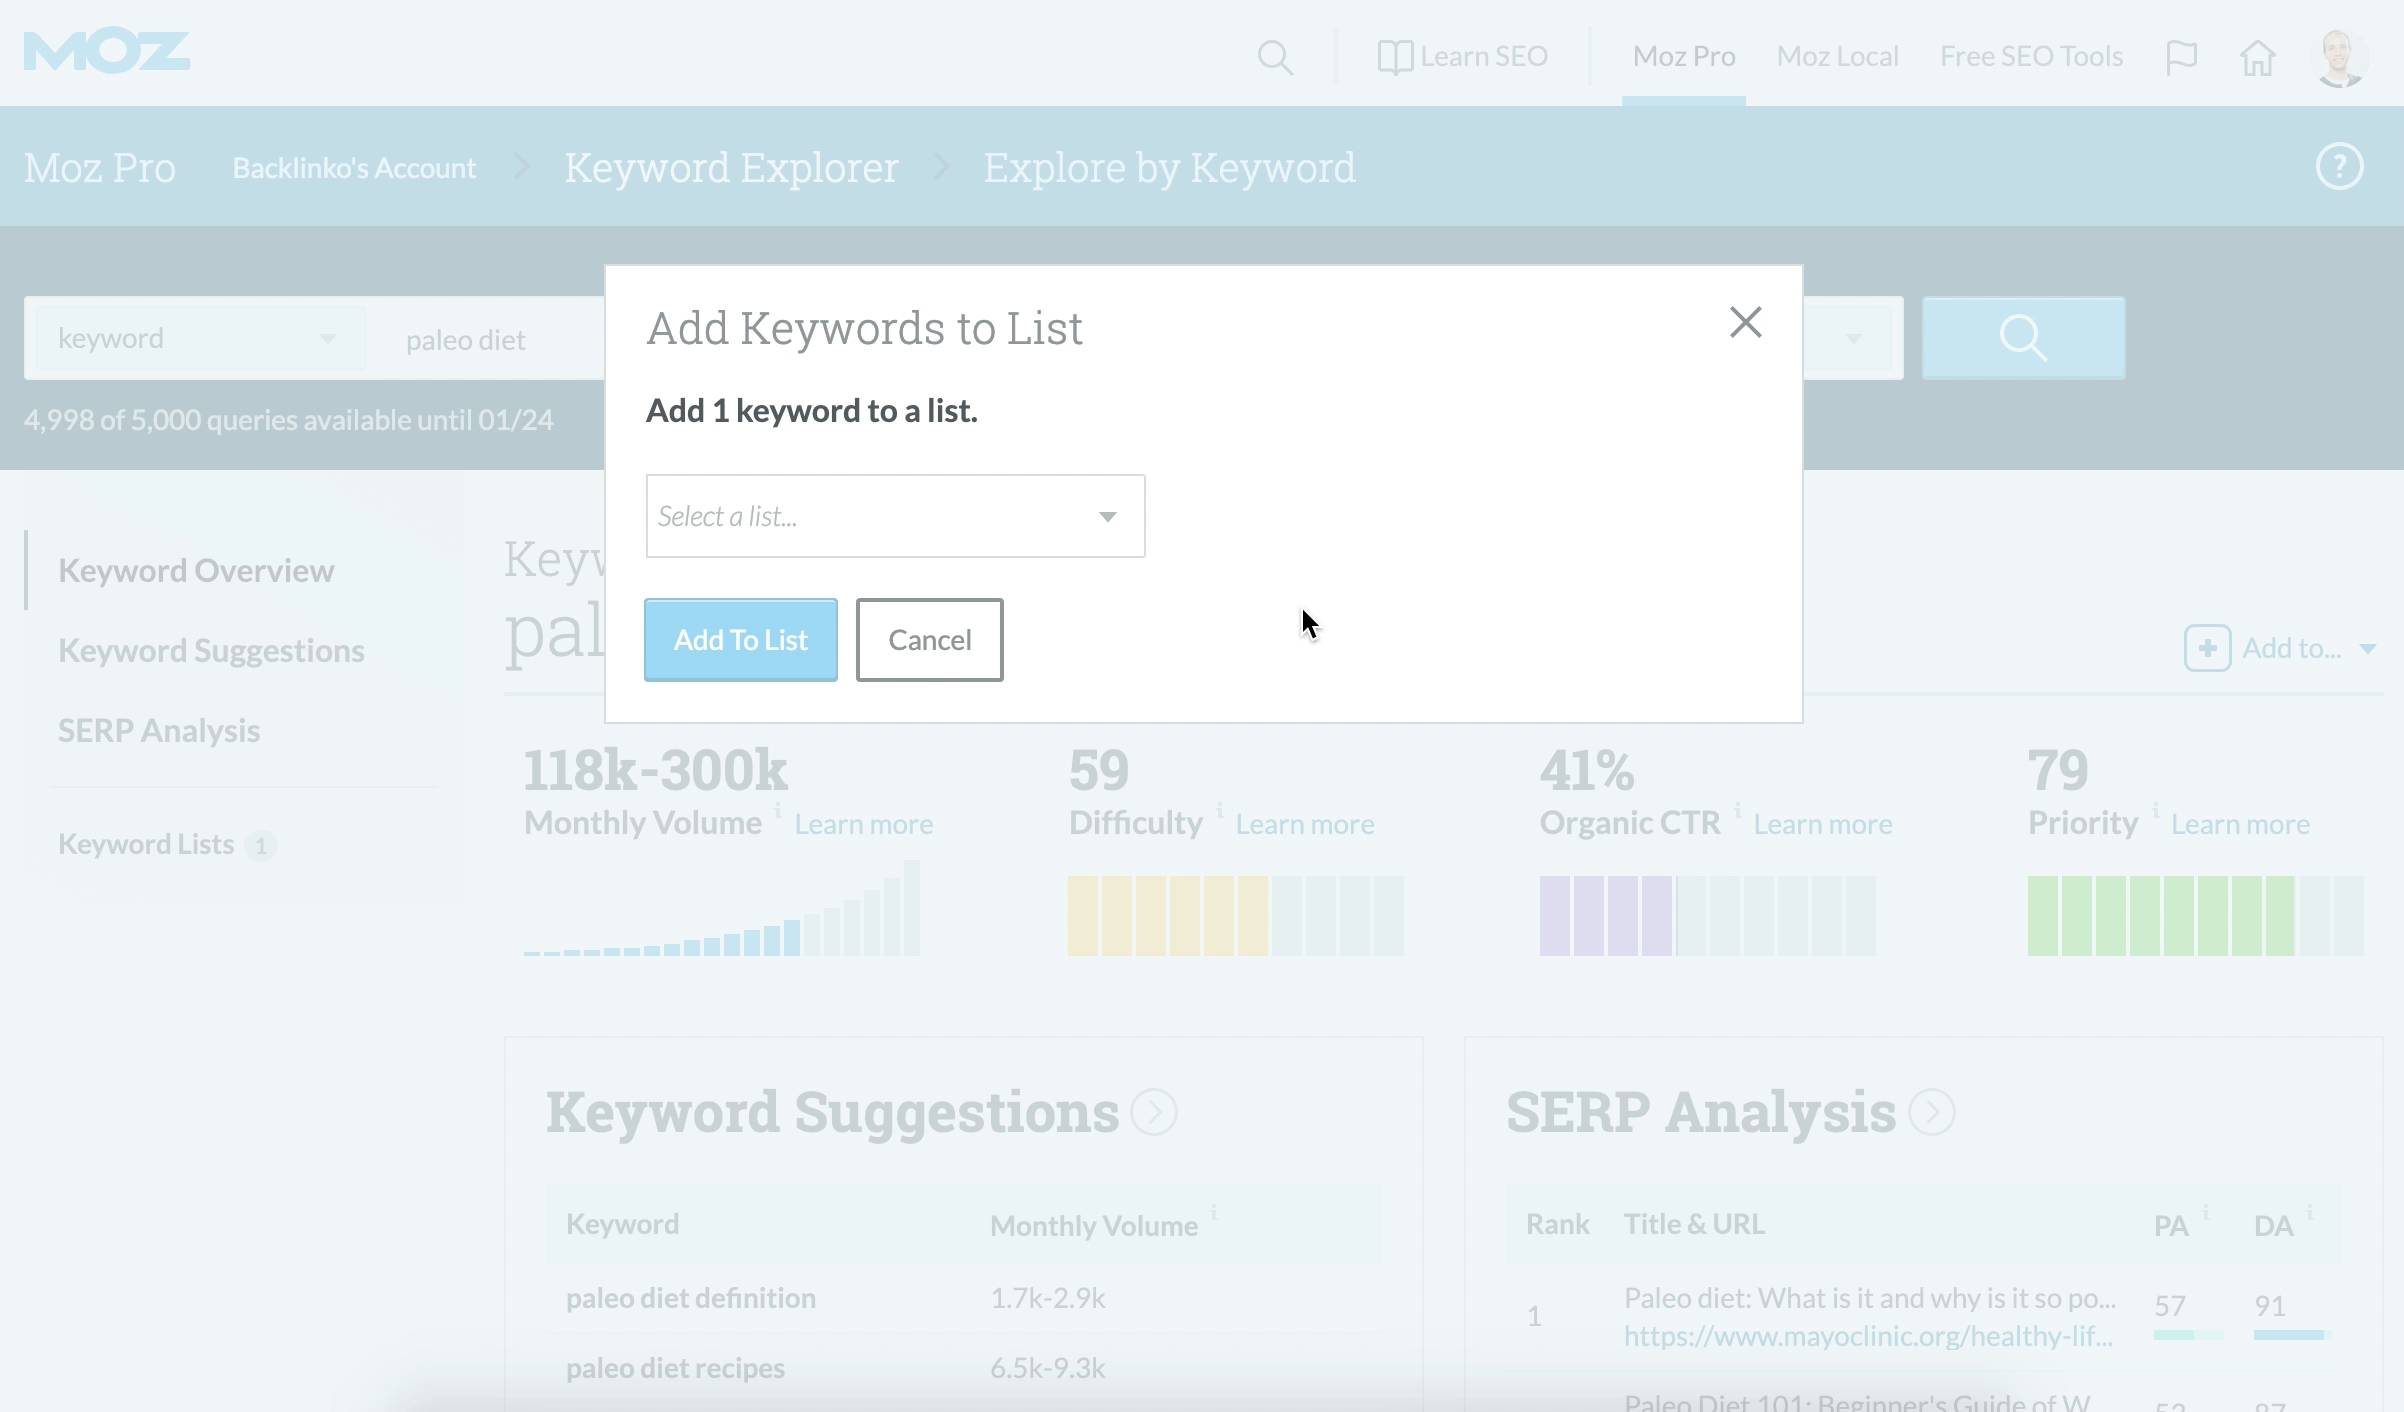The width and height of the screenshot is (2404, 1412).
Task: Click the PA value 57
Action: (x=2169, y=1306)
